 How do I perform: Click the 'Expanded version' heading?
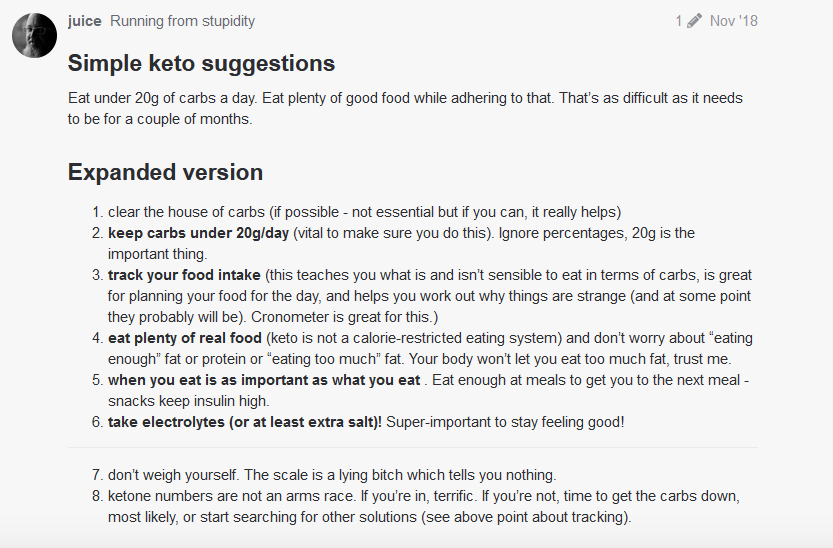pos(165,173)
